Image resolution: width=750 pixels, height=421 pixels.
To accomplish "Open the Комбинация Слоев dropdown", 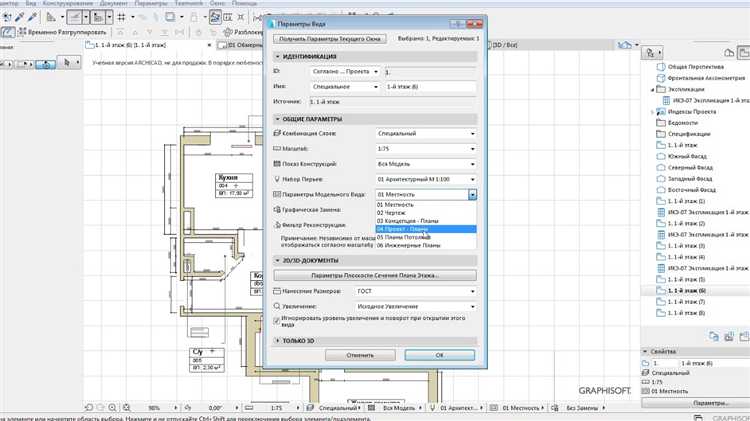I will [426, 134].
